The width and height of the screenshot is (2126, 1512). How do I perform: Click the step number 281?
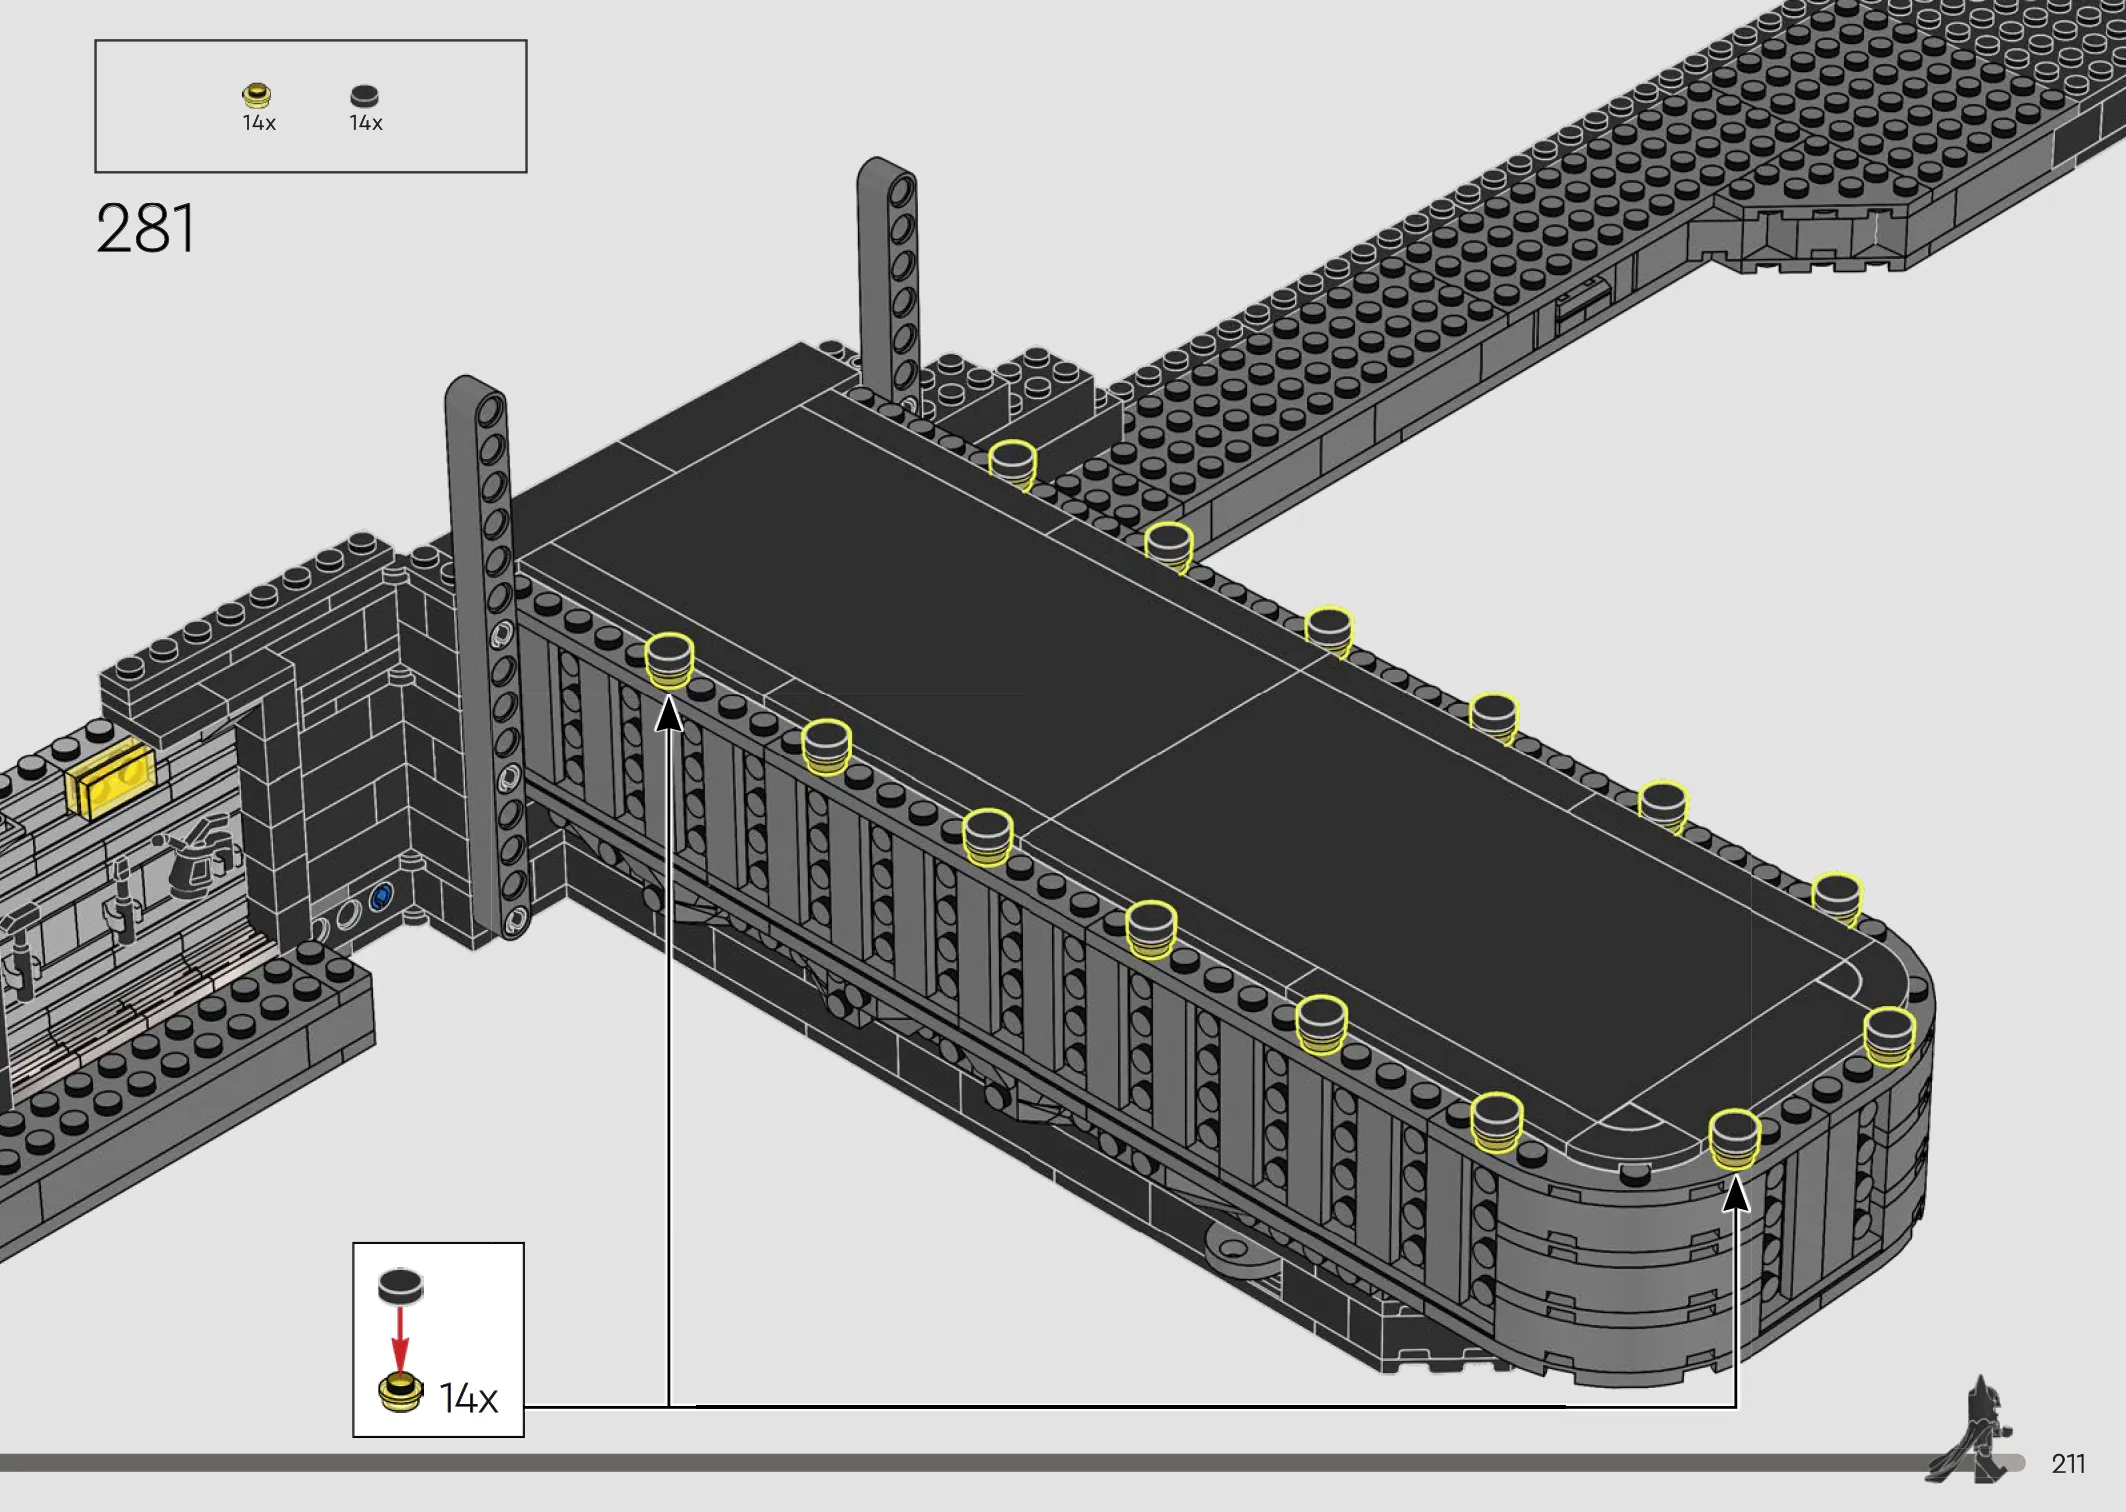(146, 228)
